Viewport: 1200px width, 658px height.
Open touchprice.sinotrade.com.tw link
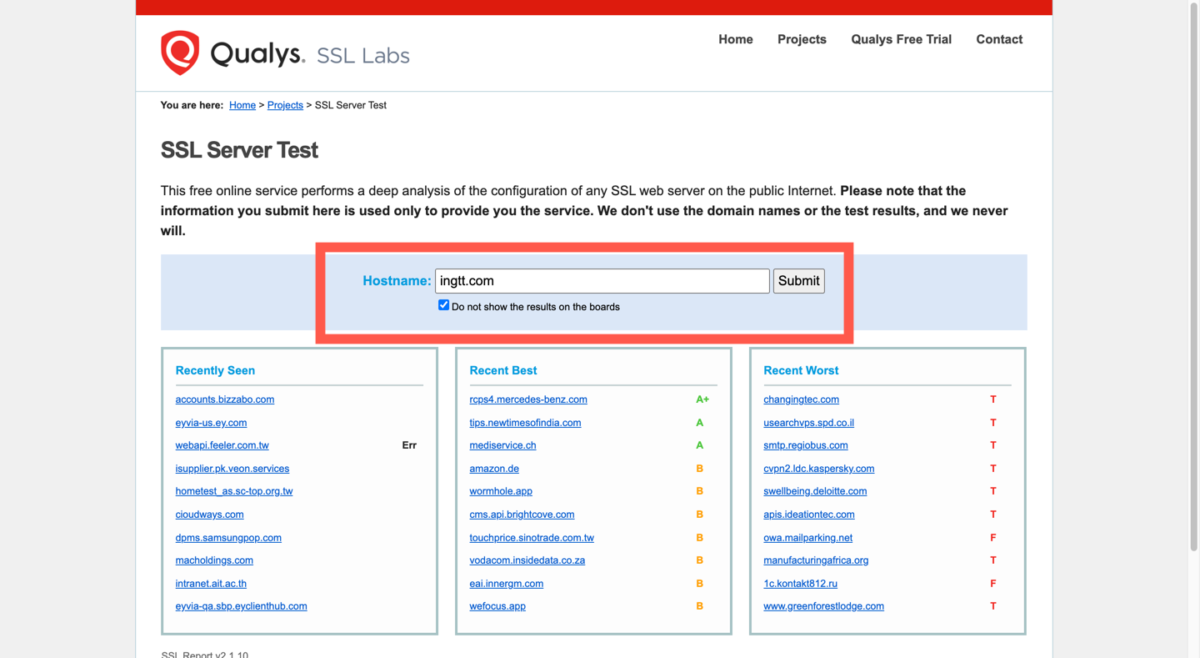click(532, 537)
